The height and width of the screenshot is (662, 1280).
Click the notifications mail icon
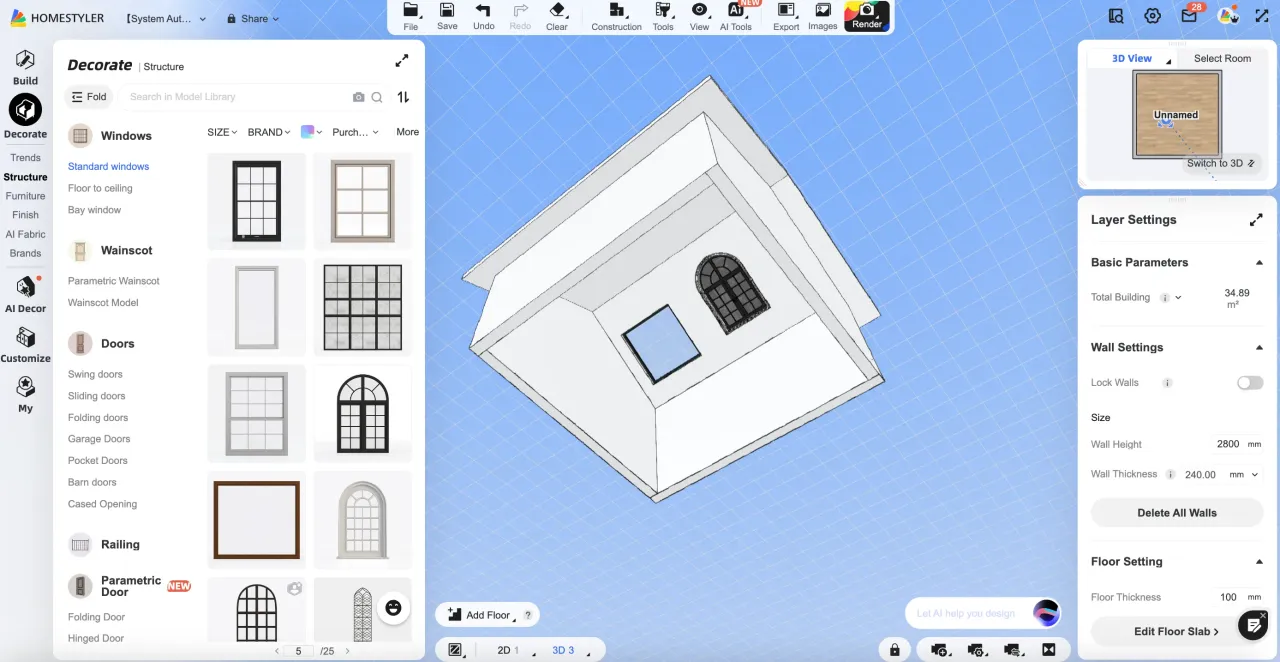tap(1189, 16)
